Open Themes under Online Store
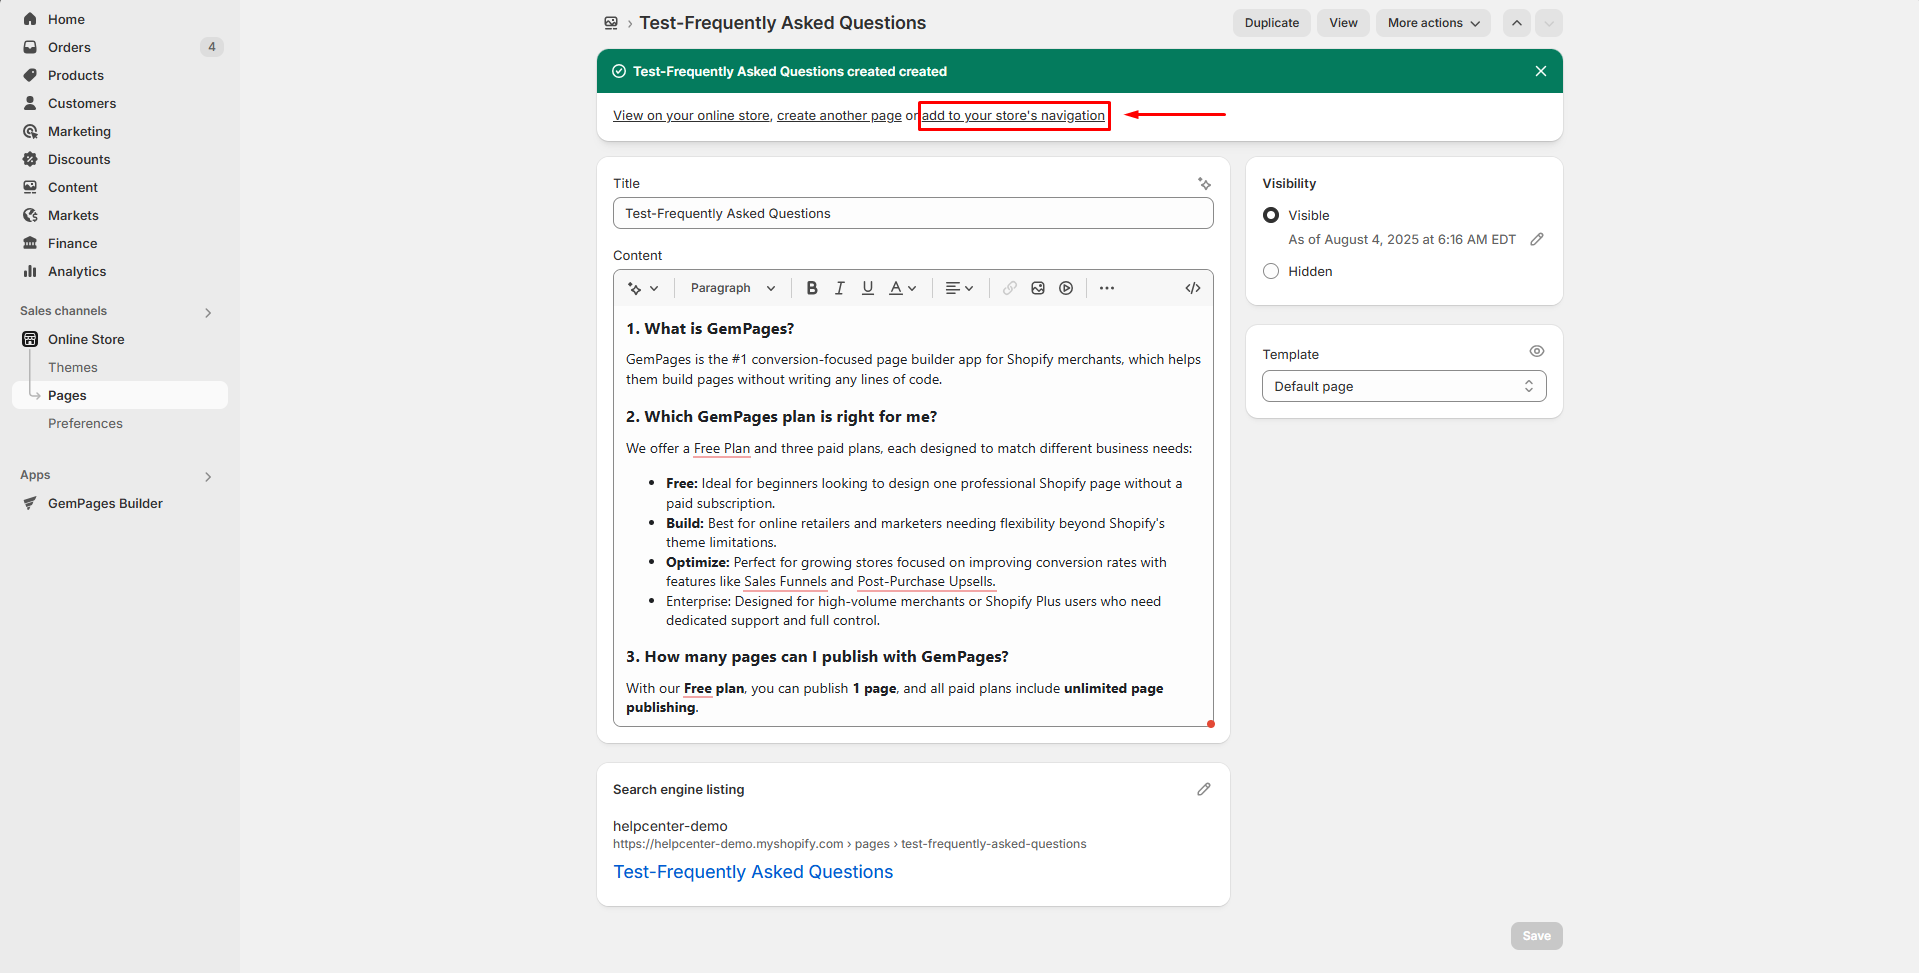The image size is (1919, 973). pos(73,367)
